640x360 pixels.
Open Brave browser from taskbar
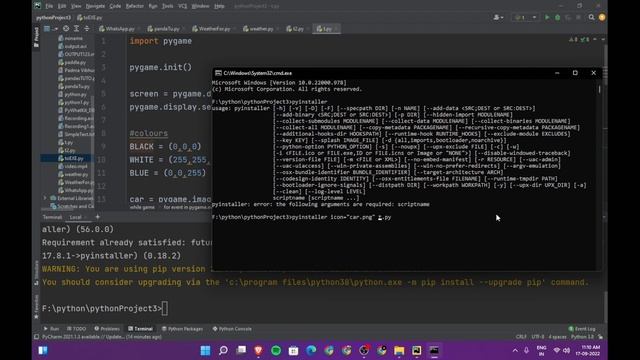(x=258, y=351)
